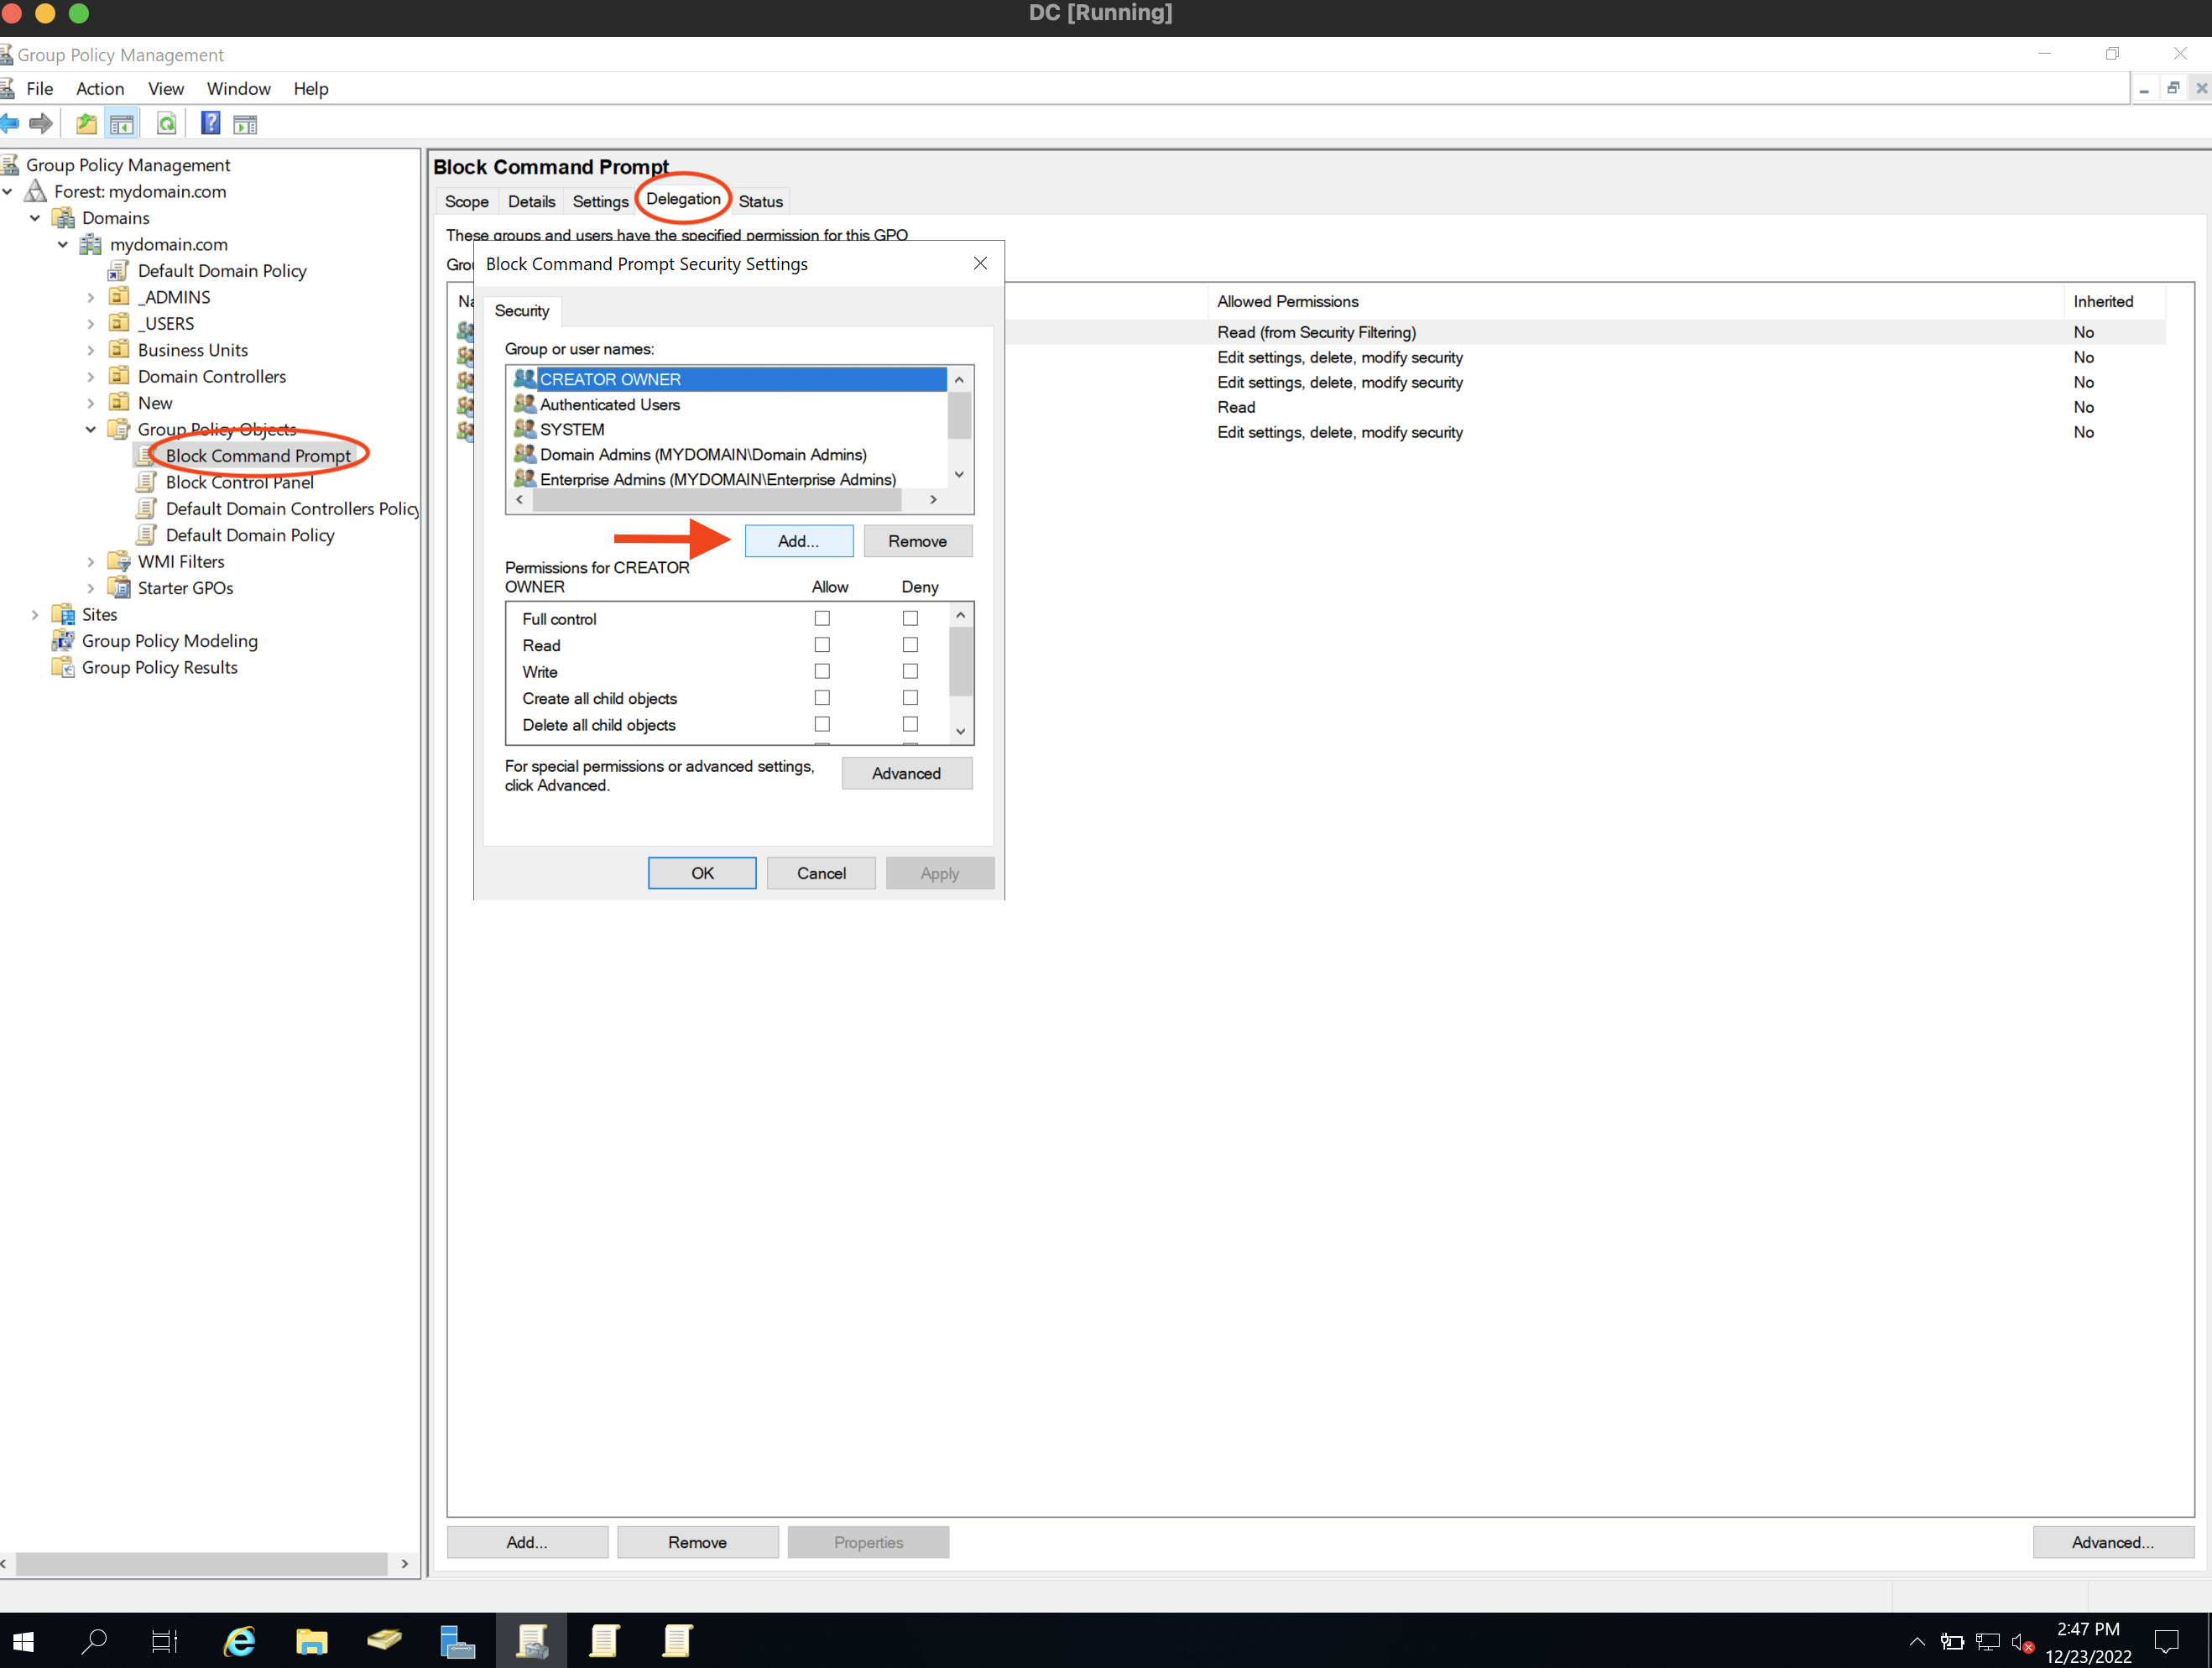The height and width of the screenshot is (1668, 2212).
Task: Click the Forward navigation arrow in the toolbar
Action: [41, 123]
